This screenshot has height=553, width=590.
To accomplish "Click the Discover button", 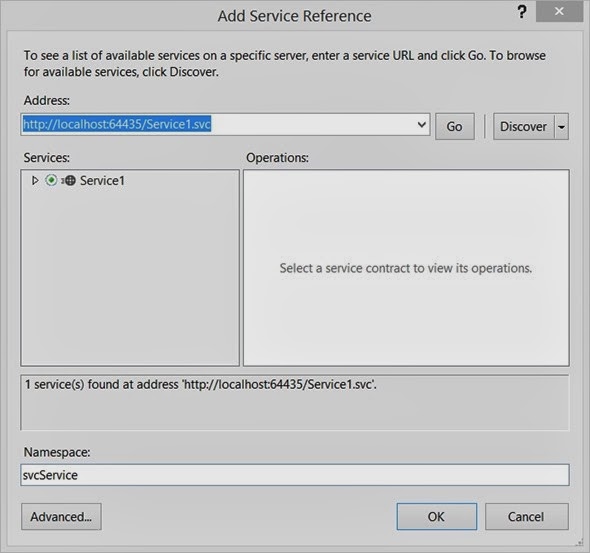I will tap(523, 126).
